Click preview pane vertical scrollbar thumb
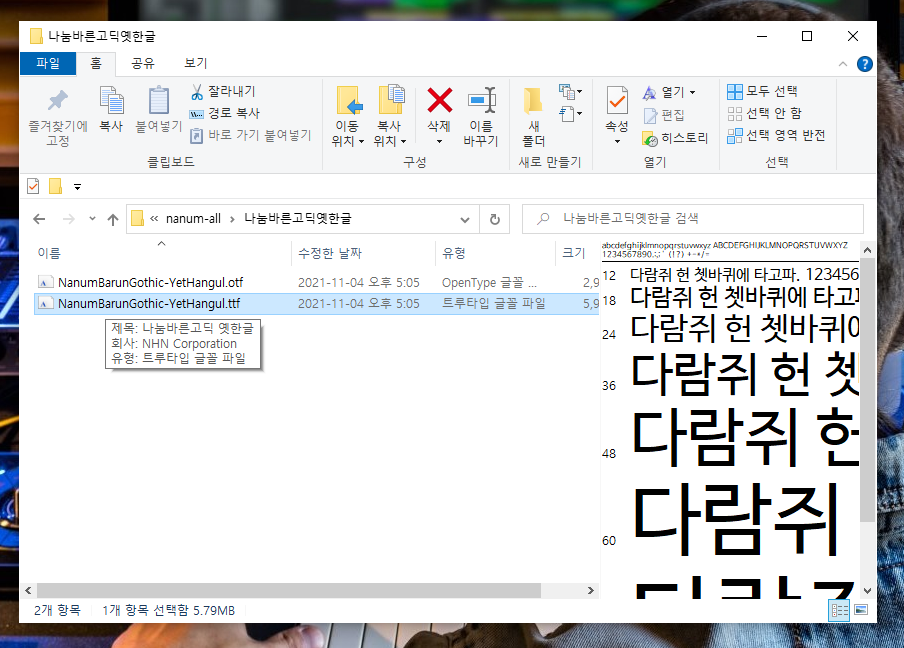The height and width of the screenshot is (648, 904). 867,390
